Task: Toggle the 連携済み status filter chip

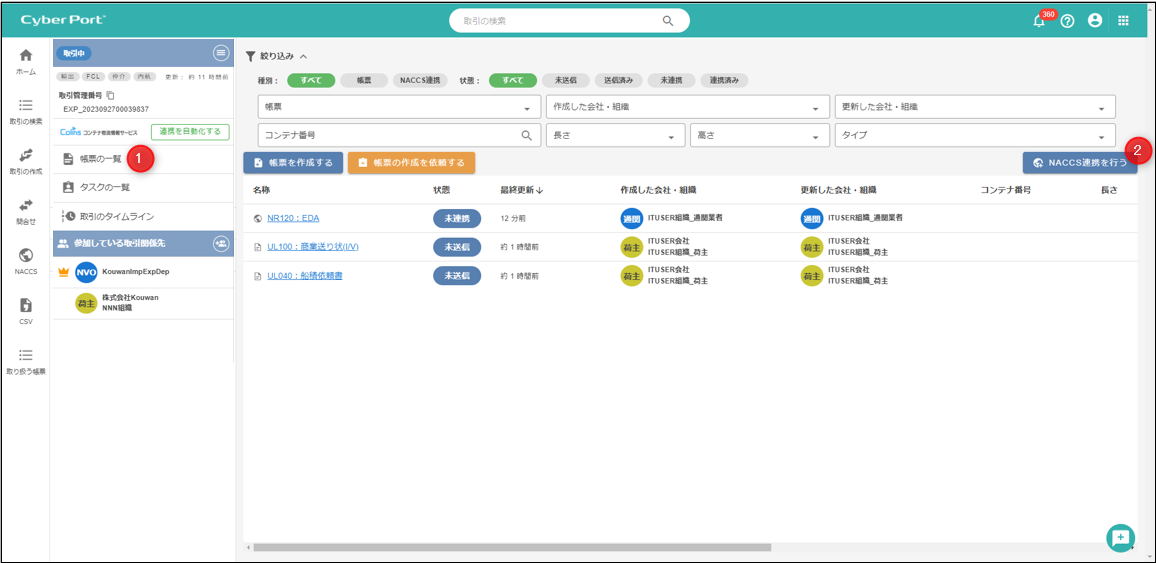Action: tap(724, 81)
